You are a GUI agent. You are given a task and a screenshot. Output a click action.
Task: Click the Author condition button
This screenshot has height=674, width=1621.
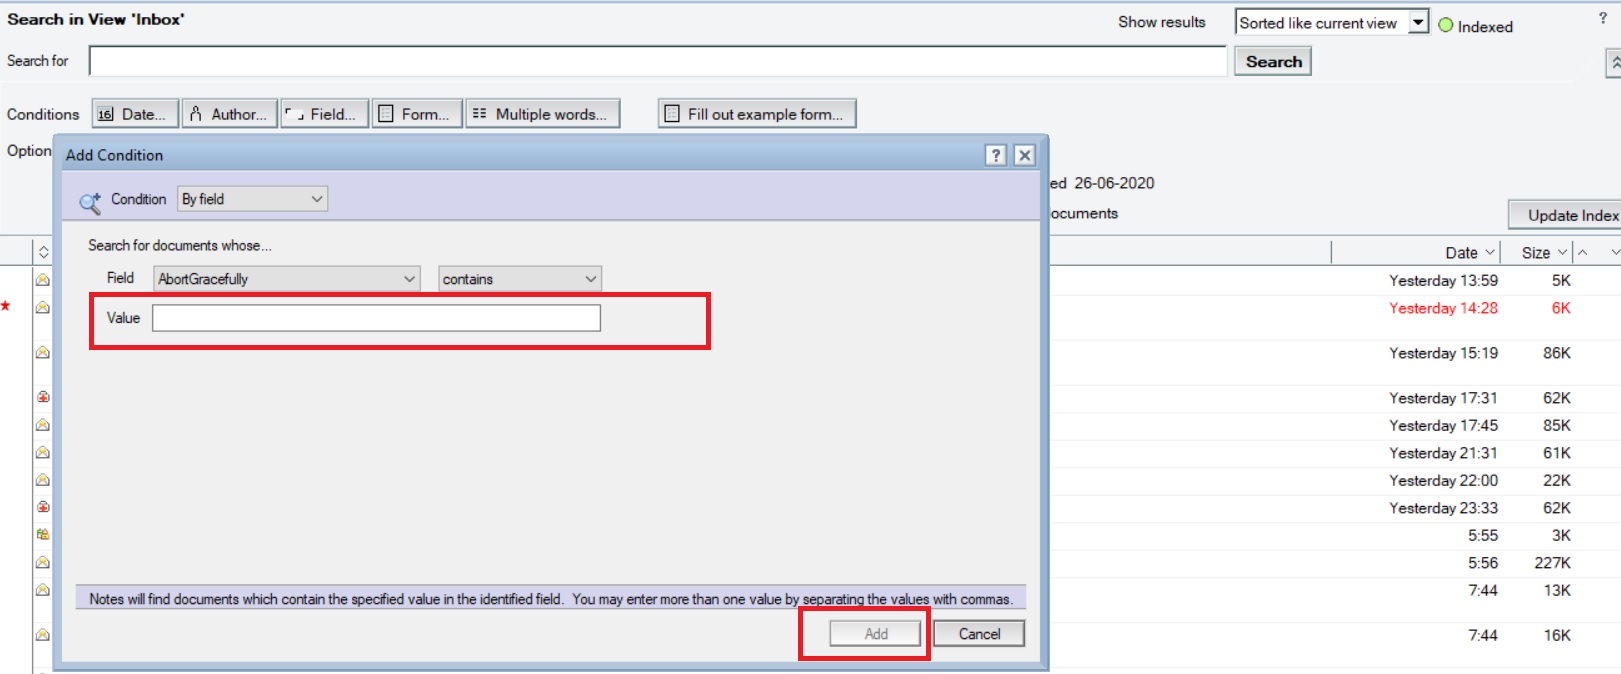pos(229,114)
